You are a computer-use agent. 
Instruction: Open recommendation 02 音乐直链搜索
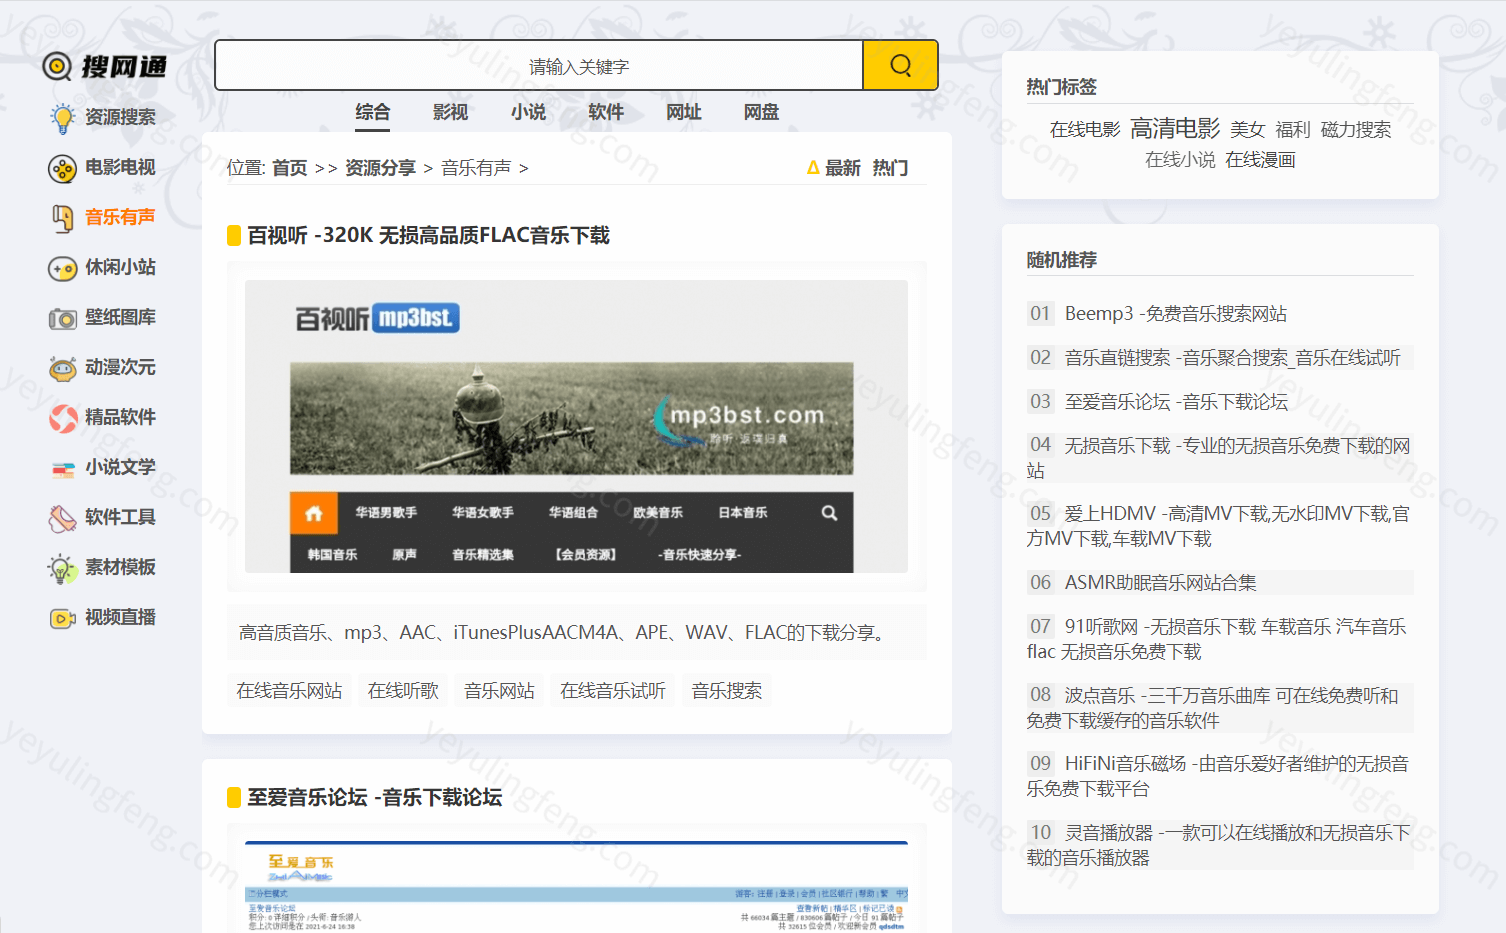(x=1233, y=357)
